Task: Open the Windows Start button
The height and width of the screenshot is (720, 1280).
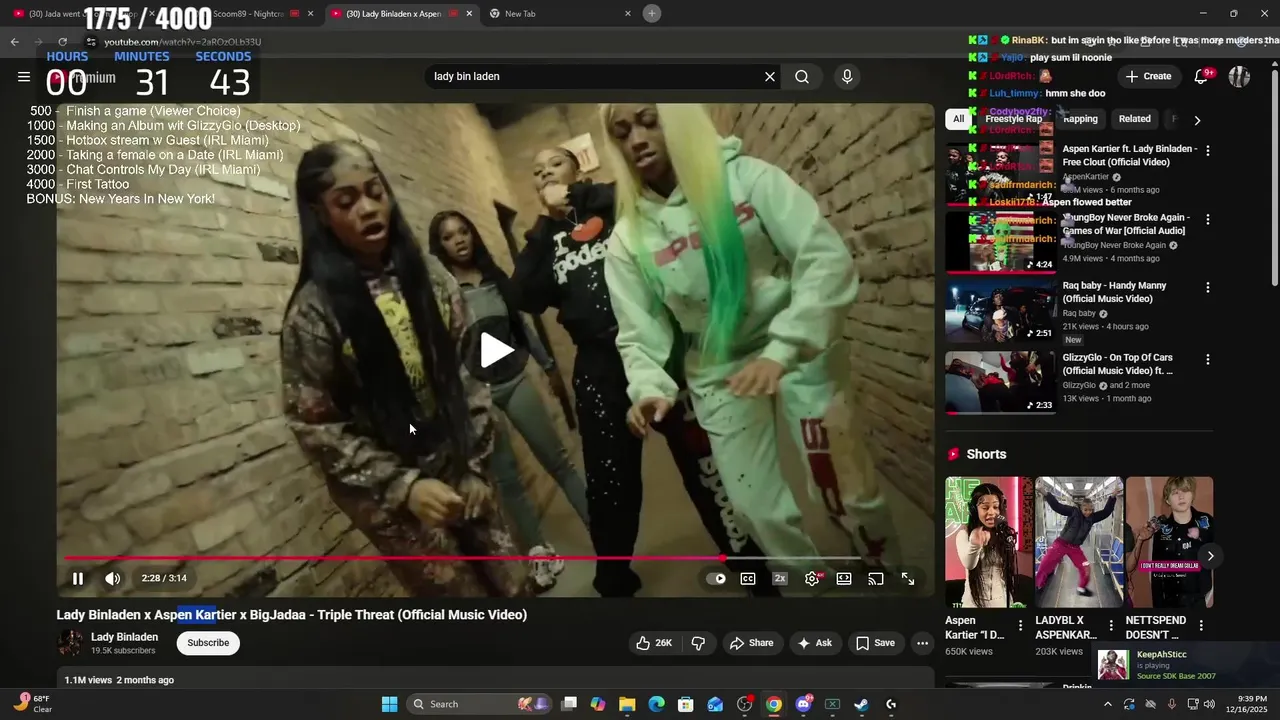Action: (389, 704)
